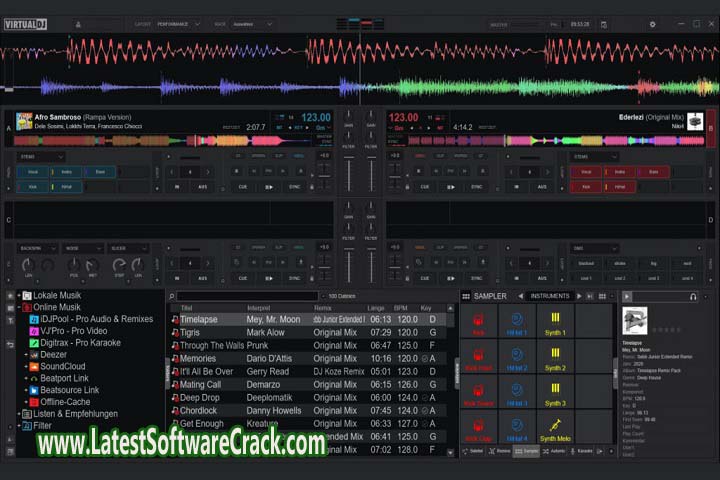This screenshot has width=720, height=480.
Task: Play the prelisten preview
Action: (x=627, y=297)
